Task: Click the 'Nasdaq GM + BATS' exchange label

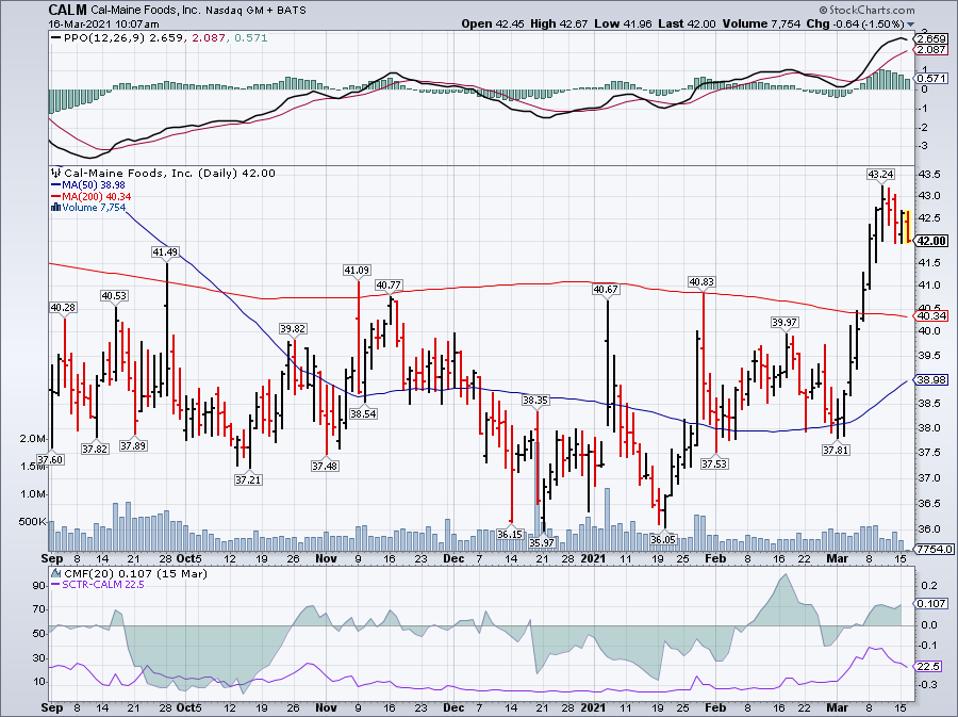Action: (x=256, y=10)
